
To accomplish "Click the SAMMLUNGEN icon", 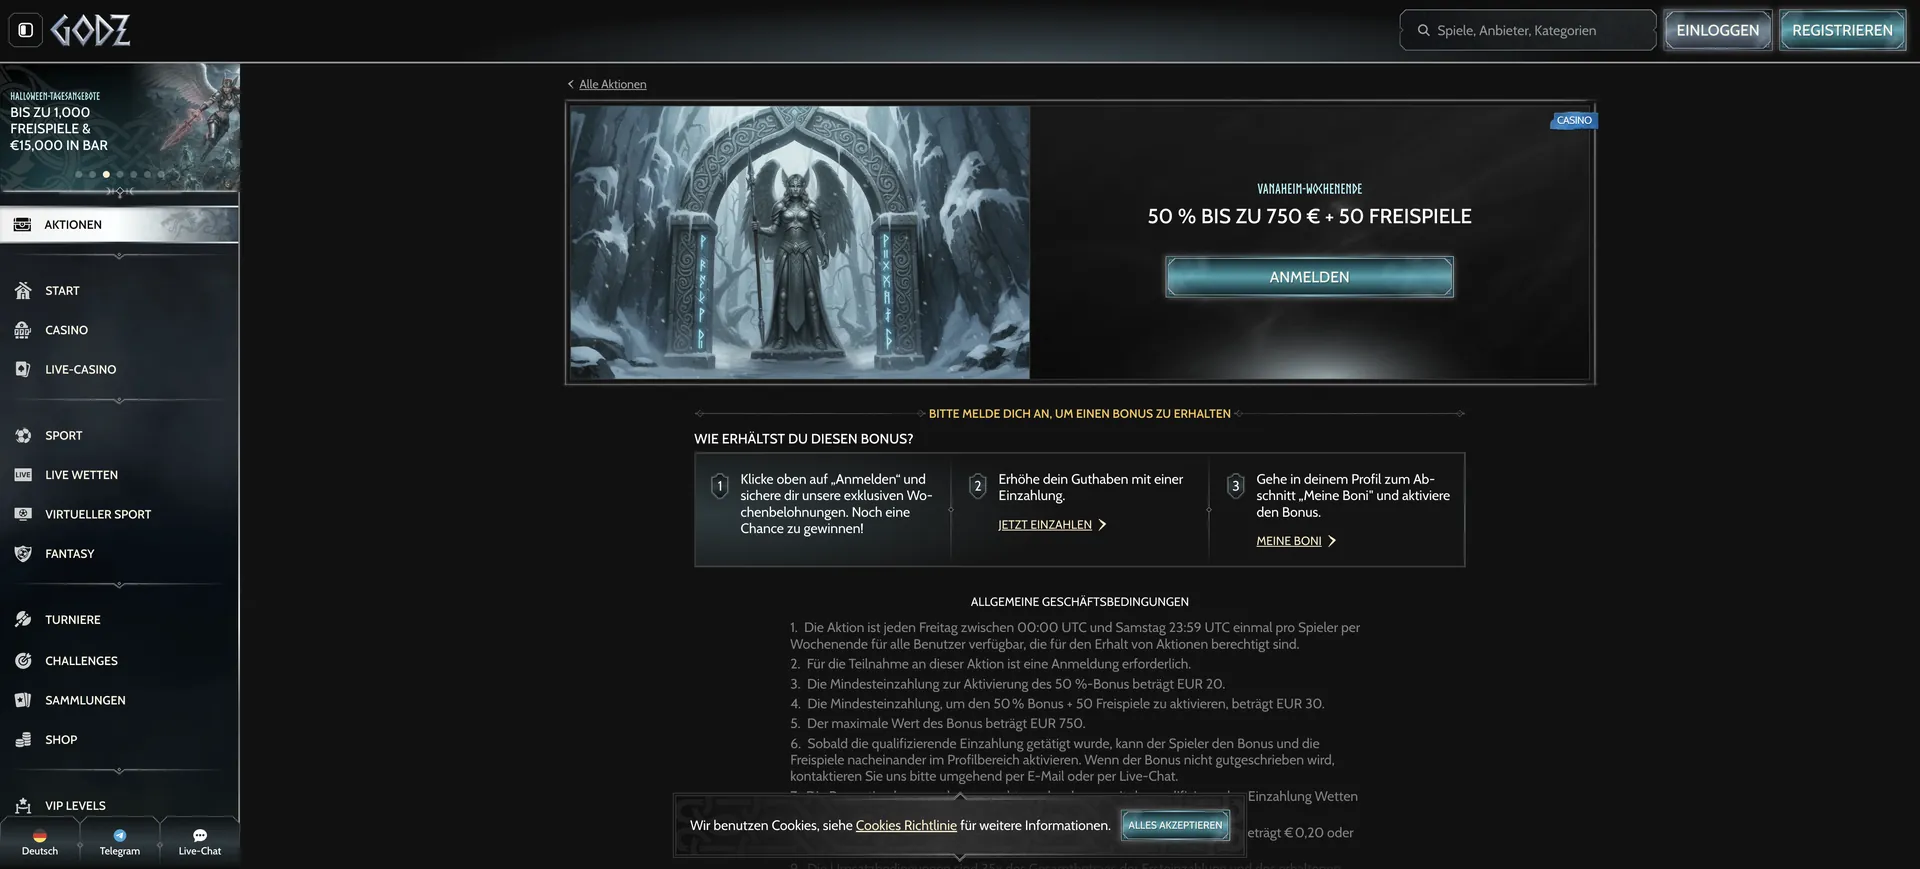I will click(x=23, y=700).
